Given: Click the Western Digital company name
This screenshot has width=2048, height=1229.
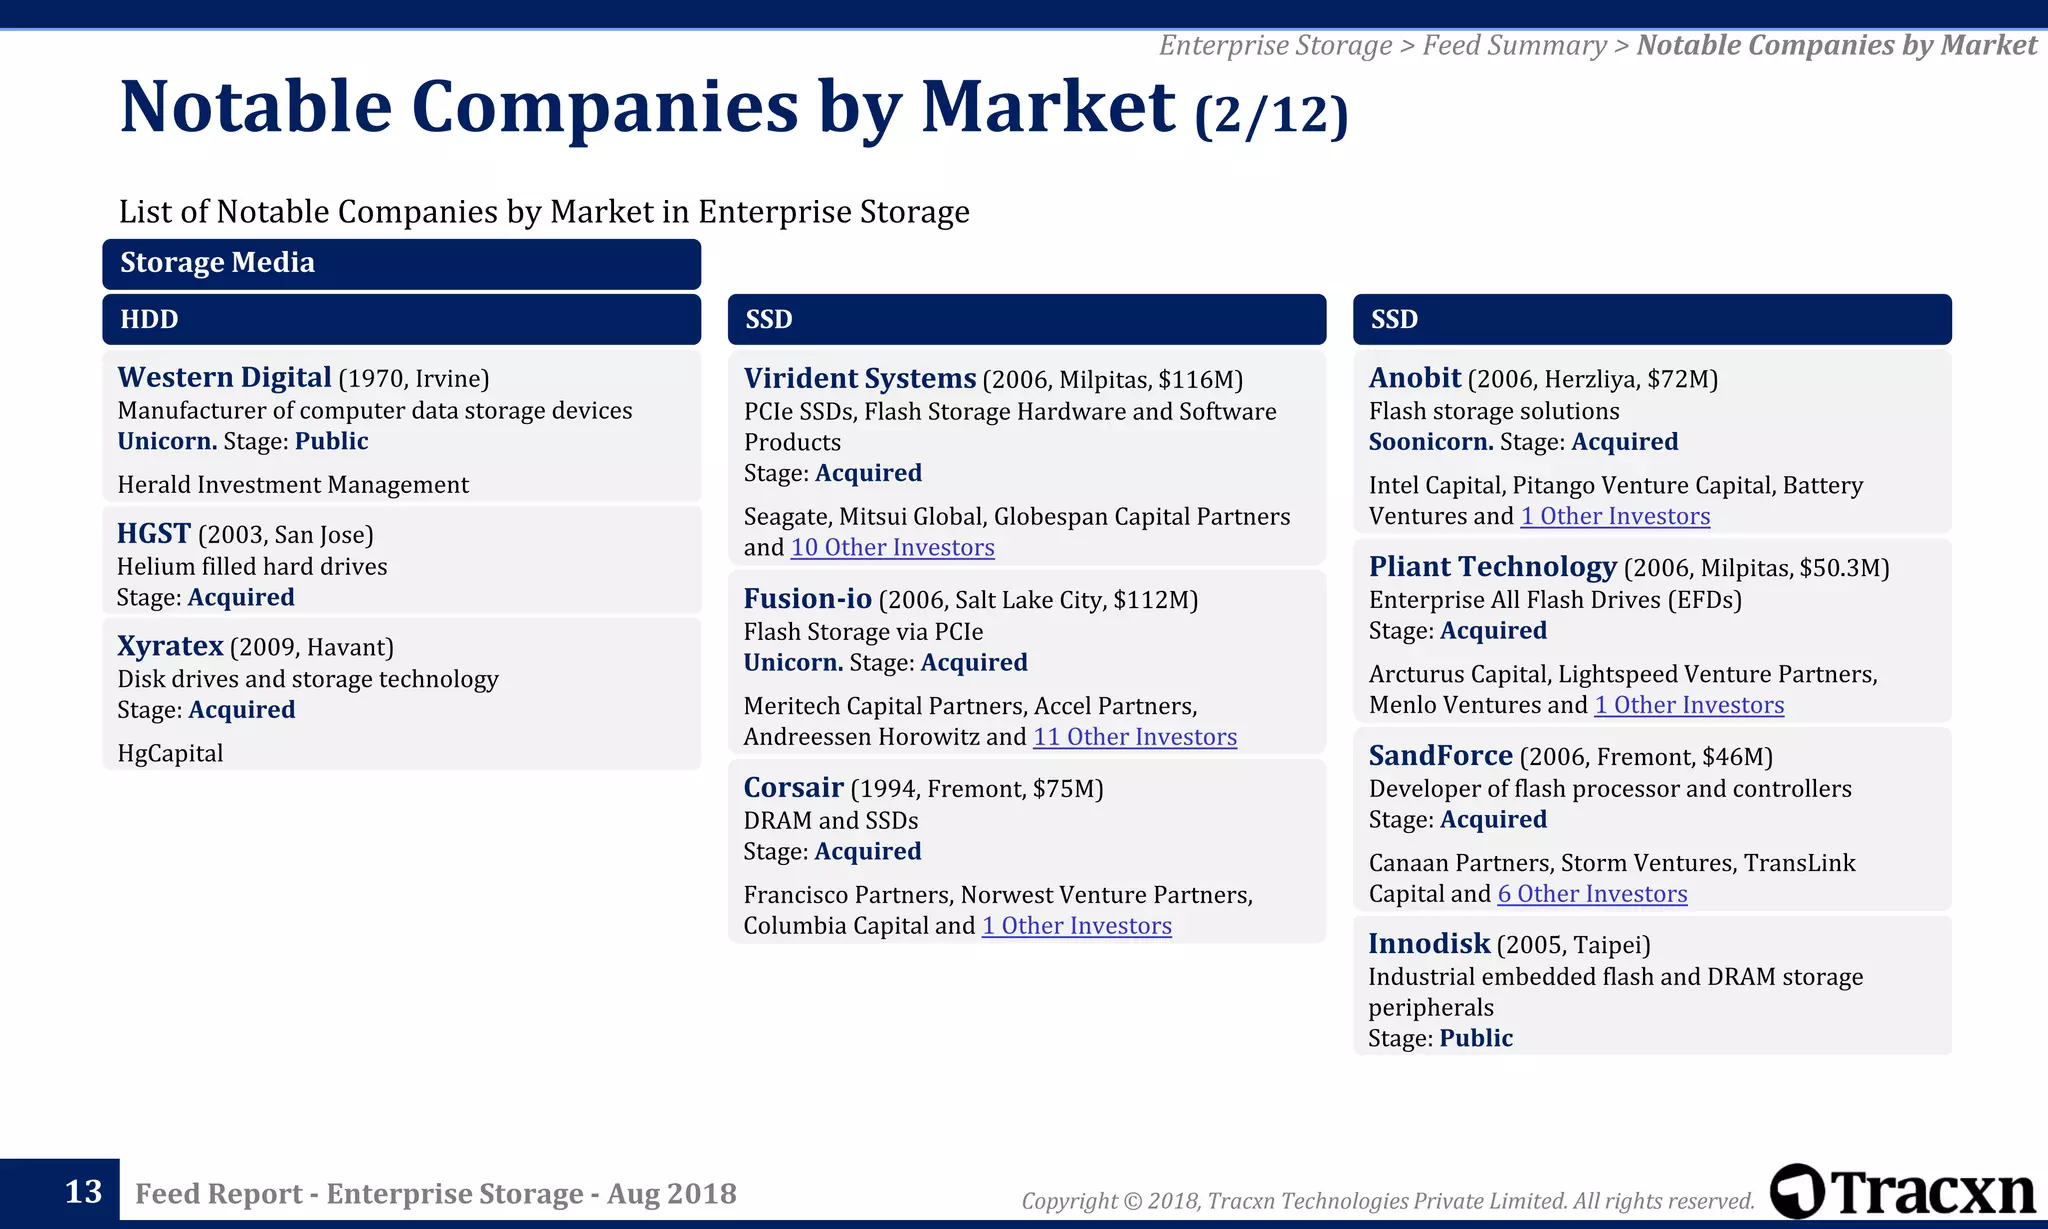Looking at the screenshot, I should [x=224, y=377].
